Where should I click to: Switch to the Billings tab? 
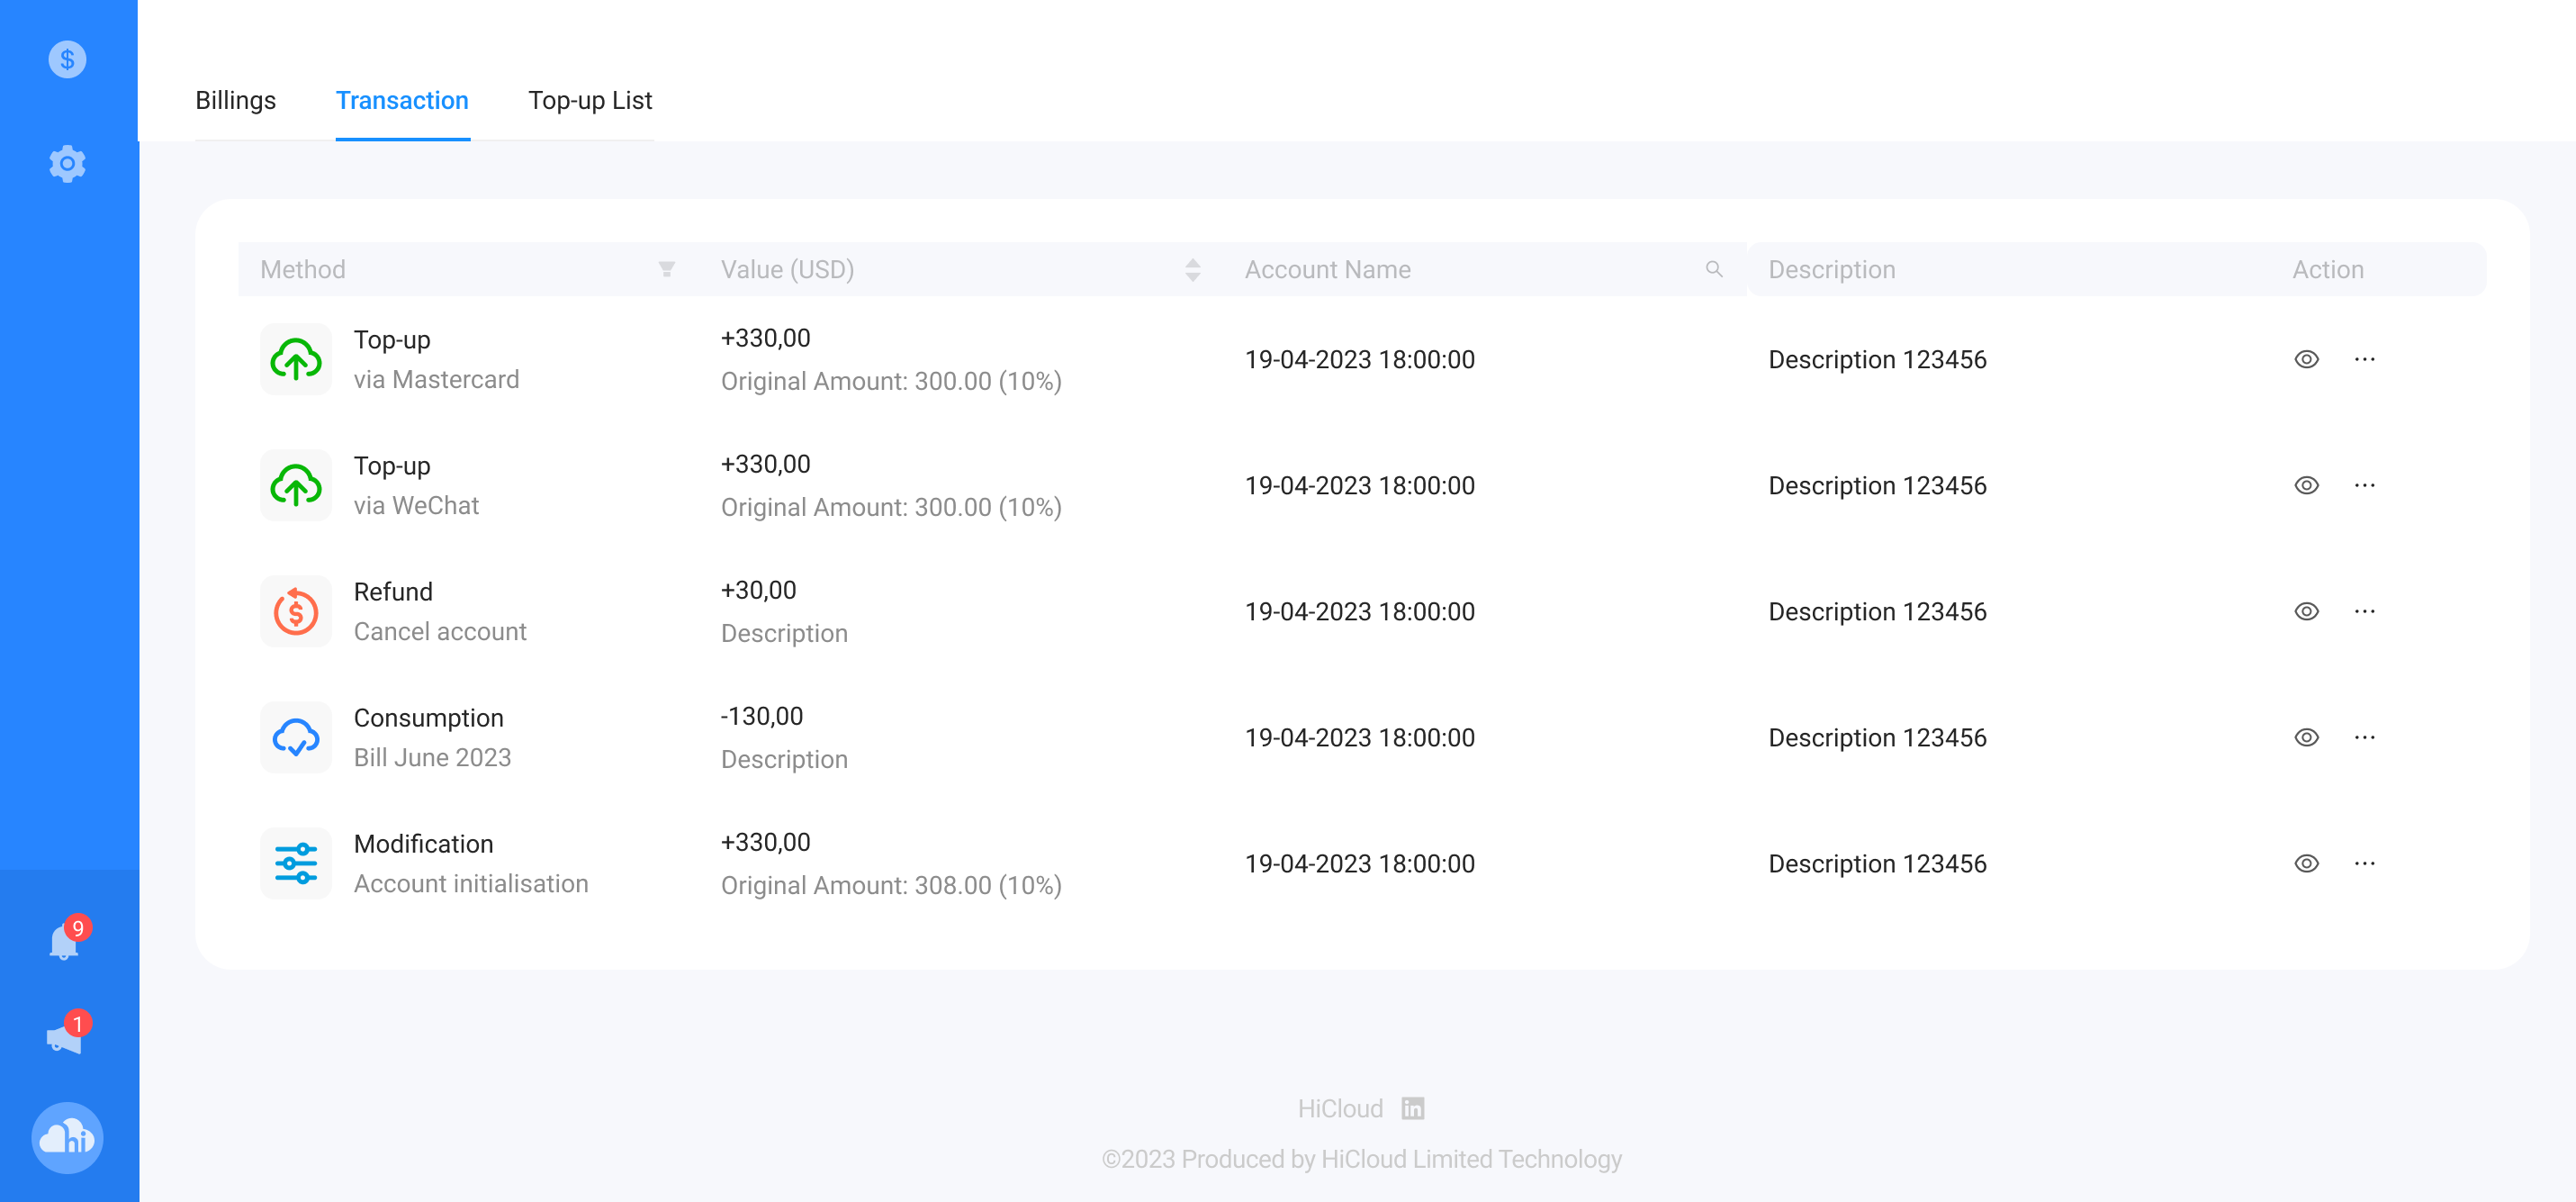235,100
